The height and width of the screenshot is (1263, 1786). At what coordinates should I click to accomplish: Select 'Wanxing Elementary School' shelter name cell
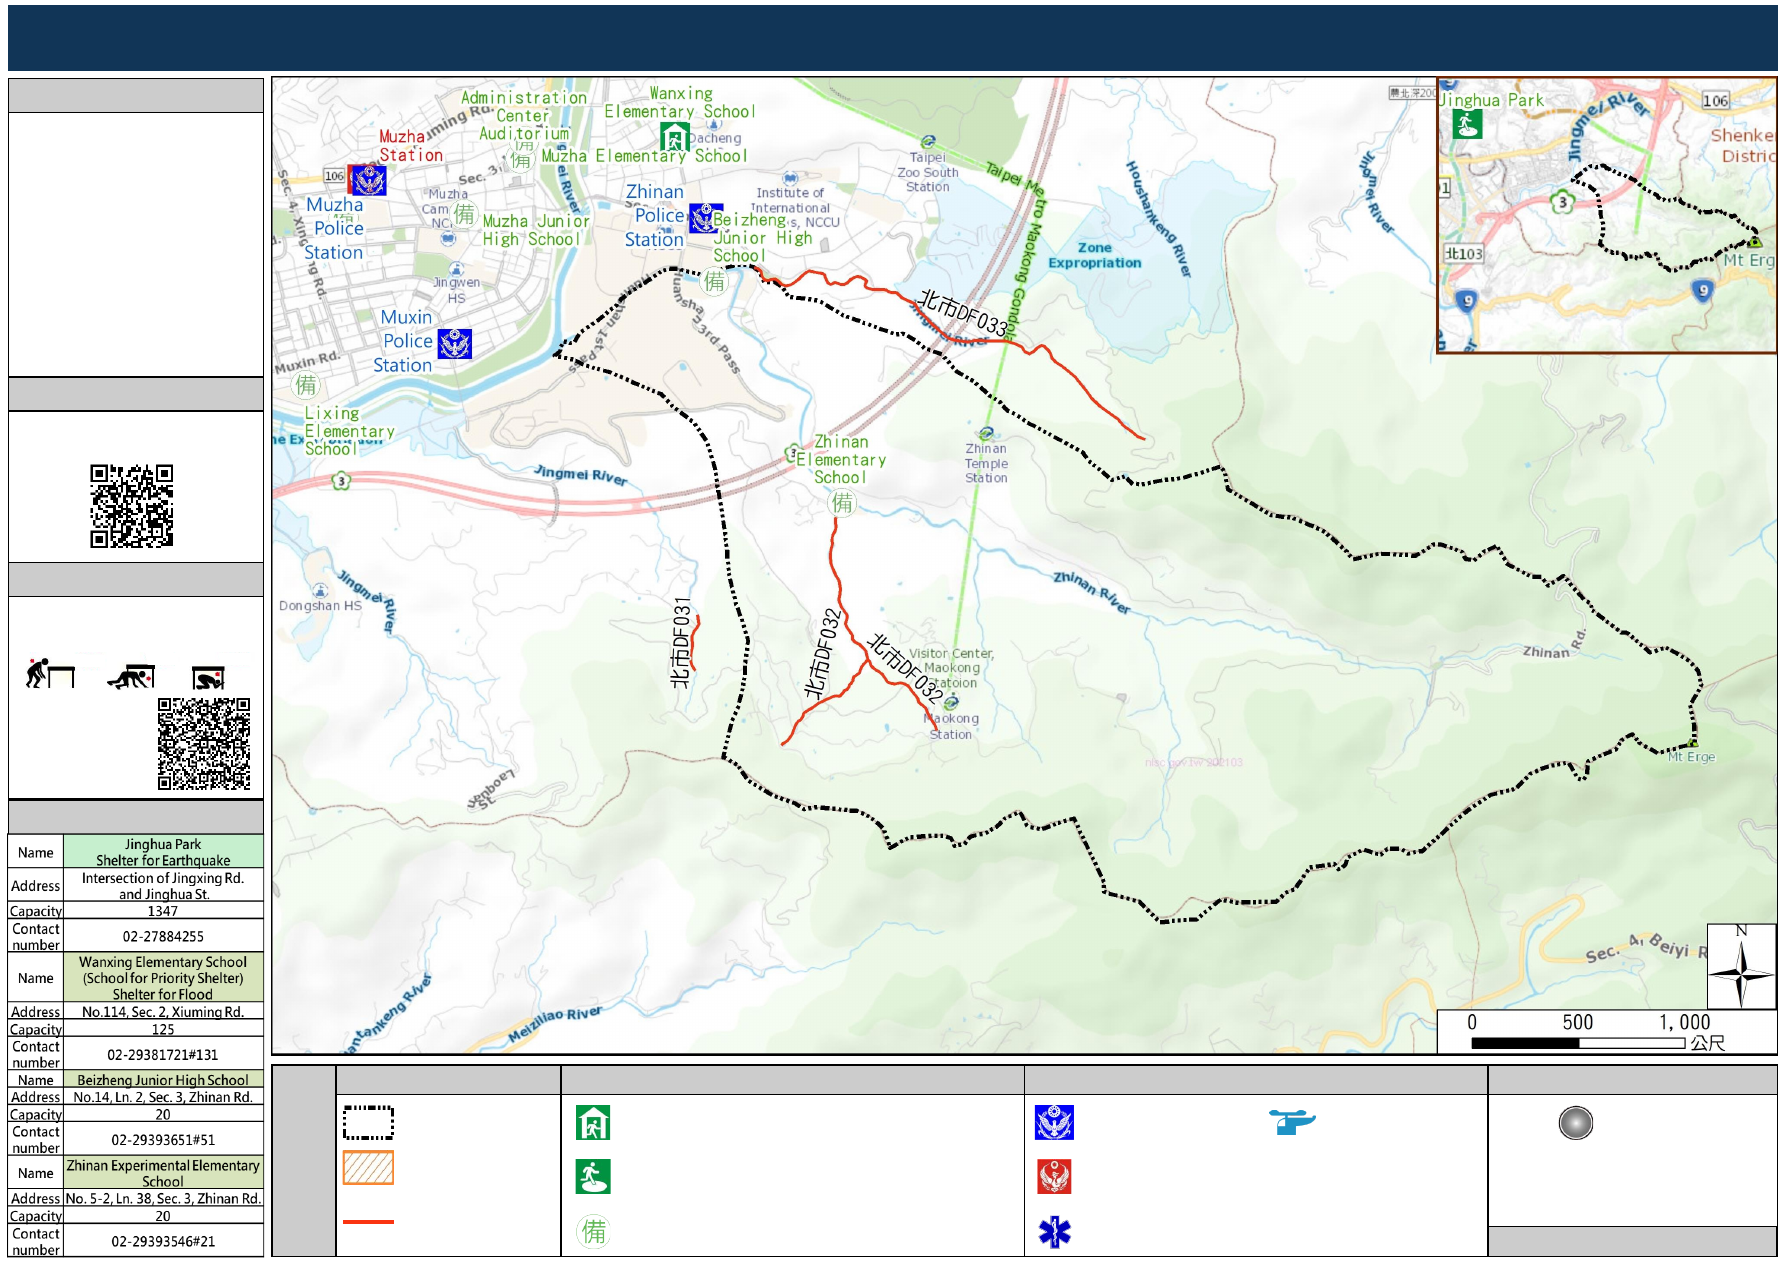(163, 978)
